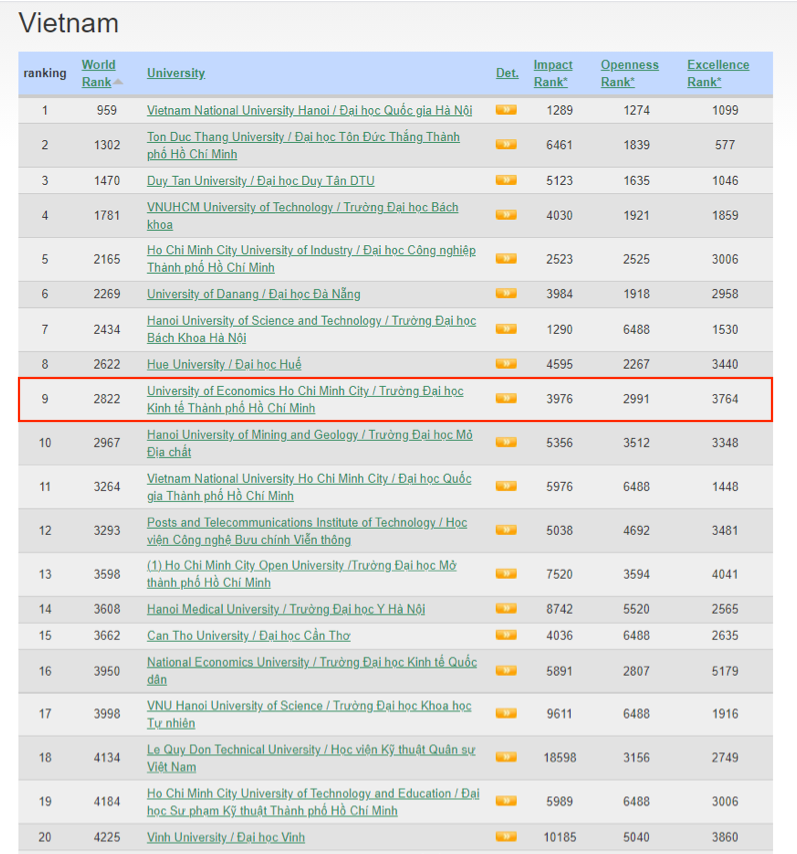Click the sort arrow beside World Rank
This screenshot has height=854, width=797.
118,82
